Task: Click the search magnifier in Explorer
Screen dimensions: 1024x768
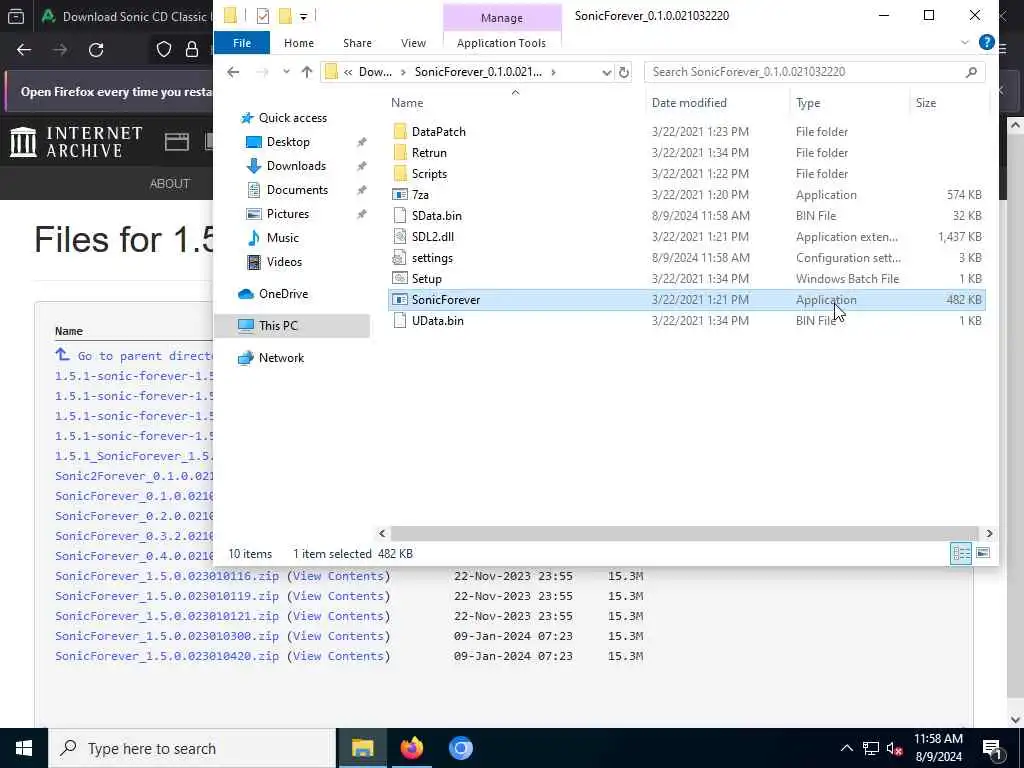Action: coord(971,72)
